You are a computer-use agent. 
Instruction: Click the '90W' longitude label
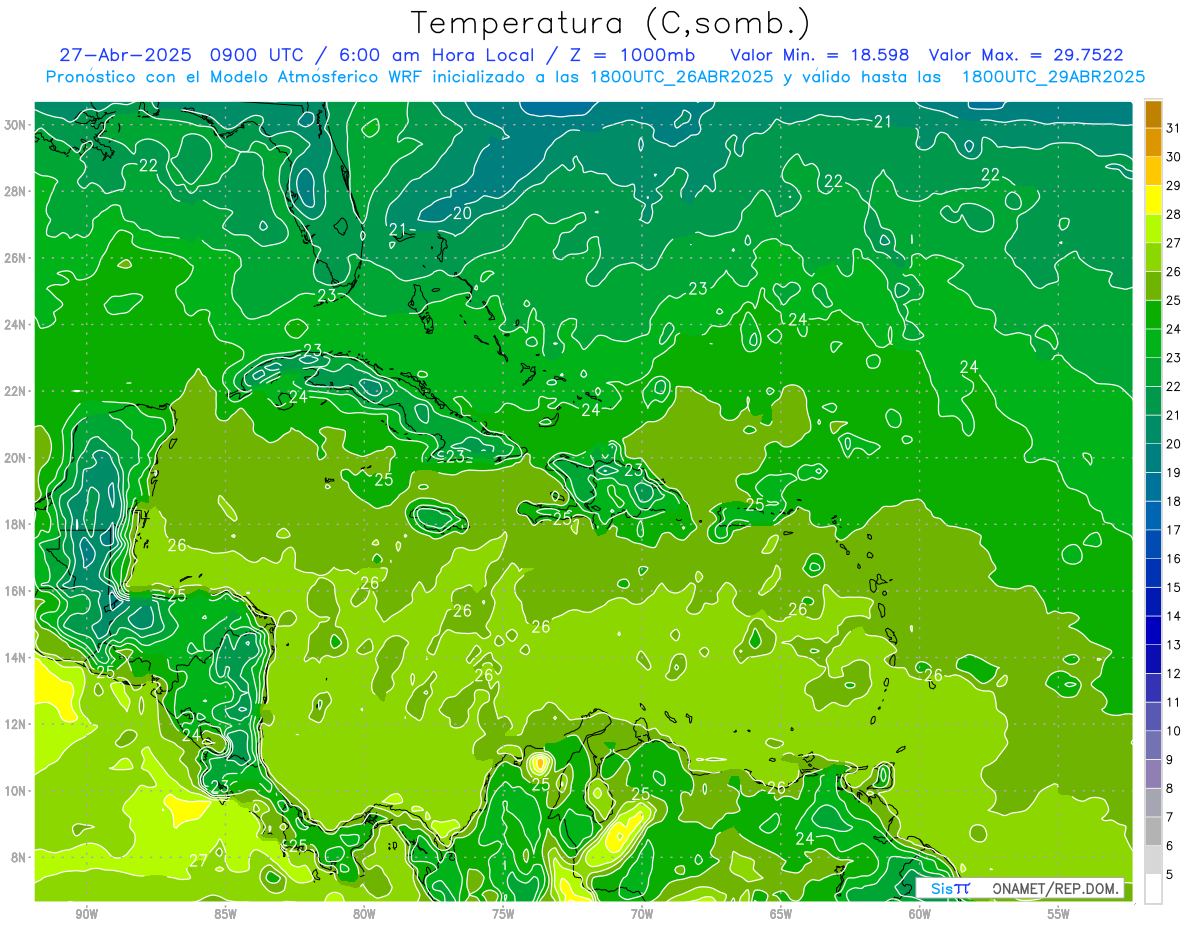point(86,914)
